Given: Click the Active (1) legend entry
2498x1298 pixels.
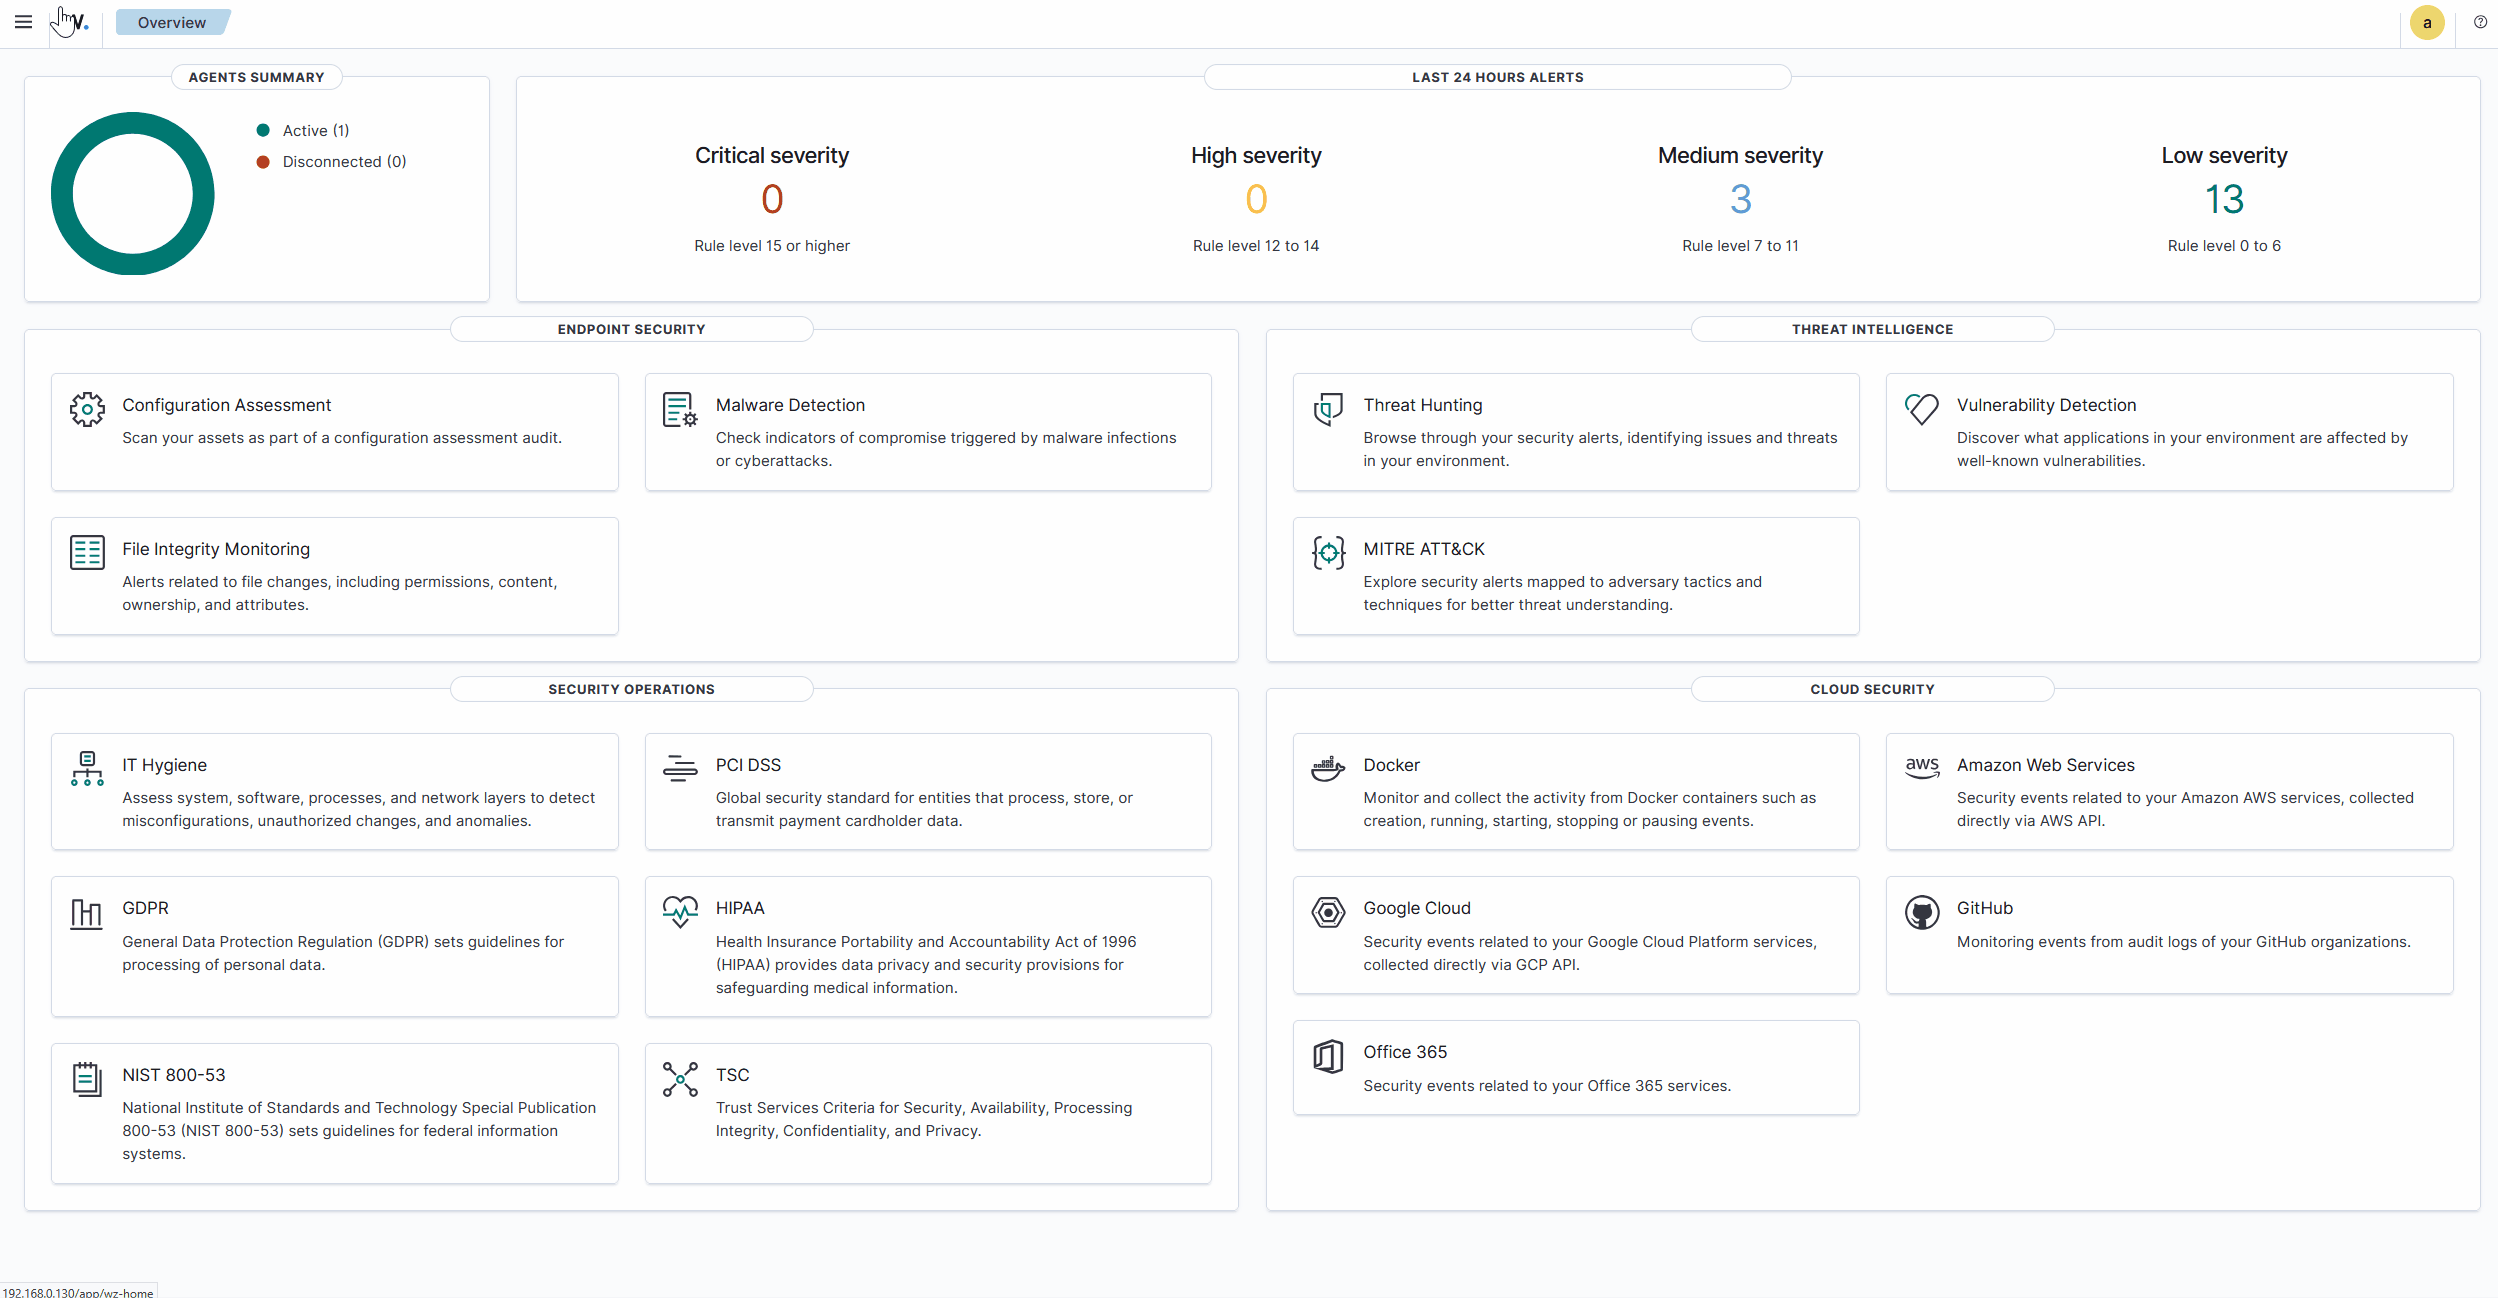Looking at the screenshot, I should 315,130.
